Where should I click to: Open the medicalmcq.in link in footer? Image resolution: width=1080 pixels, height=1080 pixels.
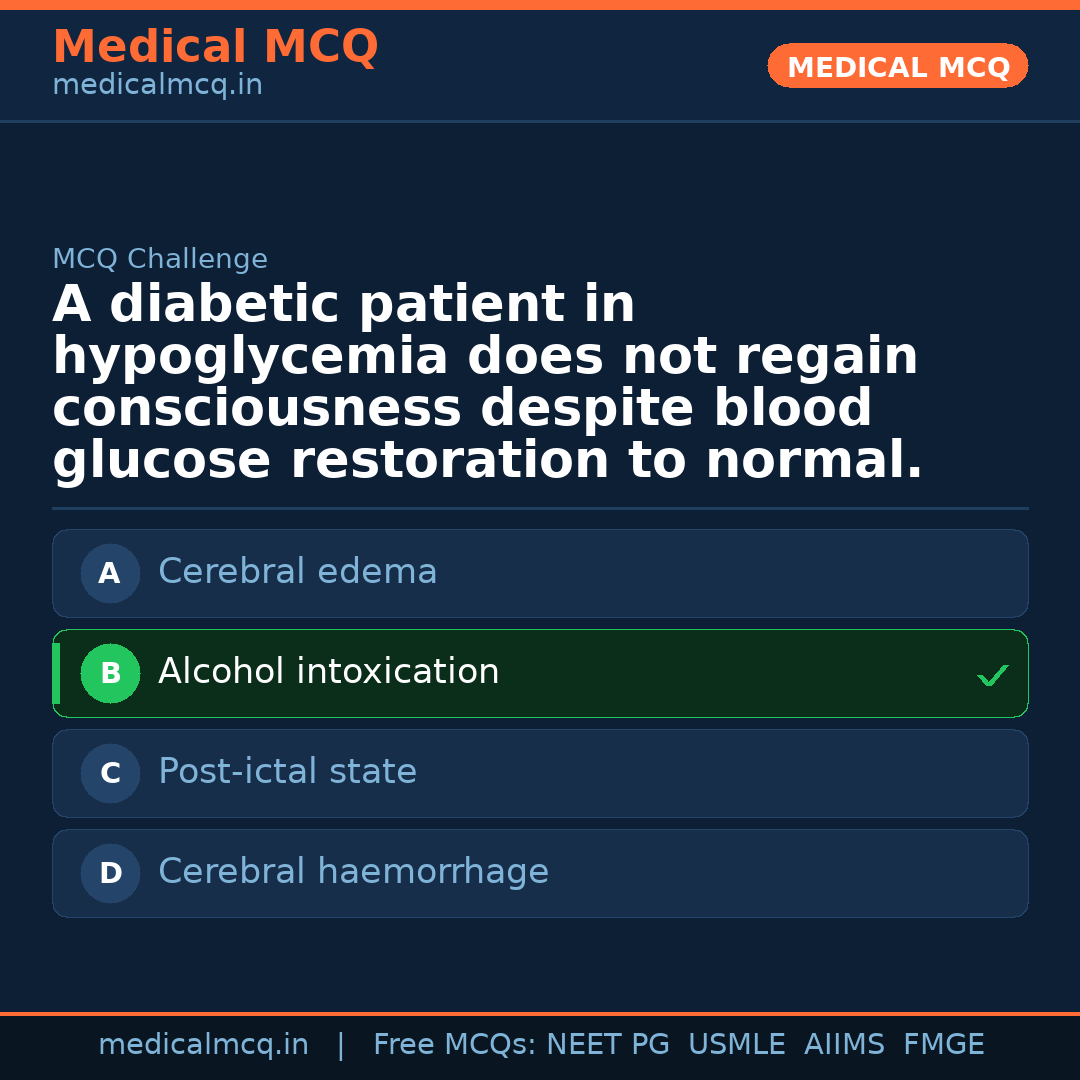(203, 1045)
